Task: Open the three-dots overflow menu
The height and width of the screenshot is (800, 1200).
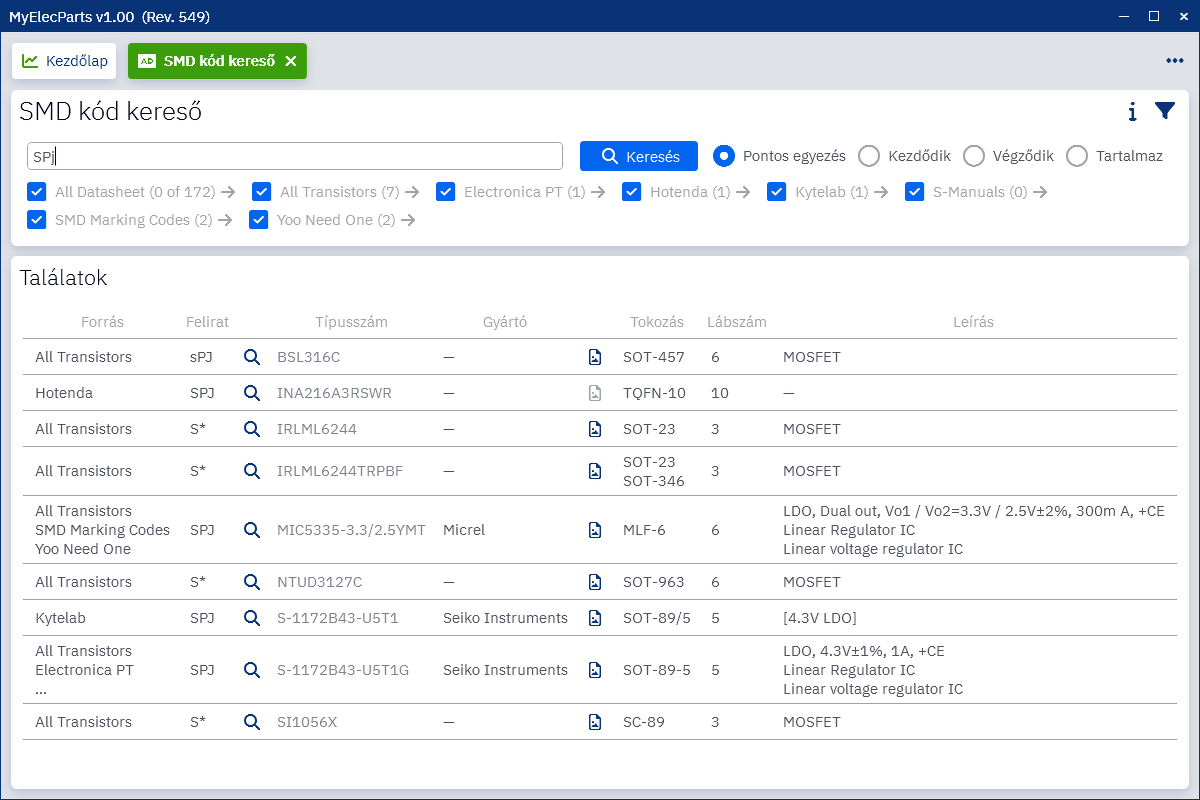Action: [x=1174, y=61]
